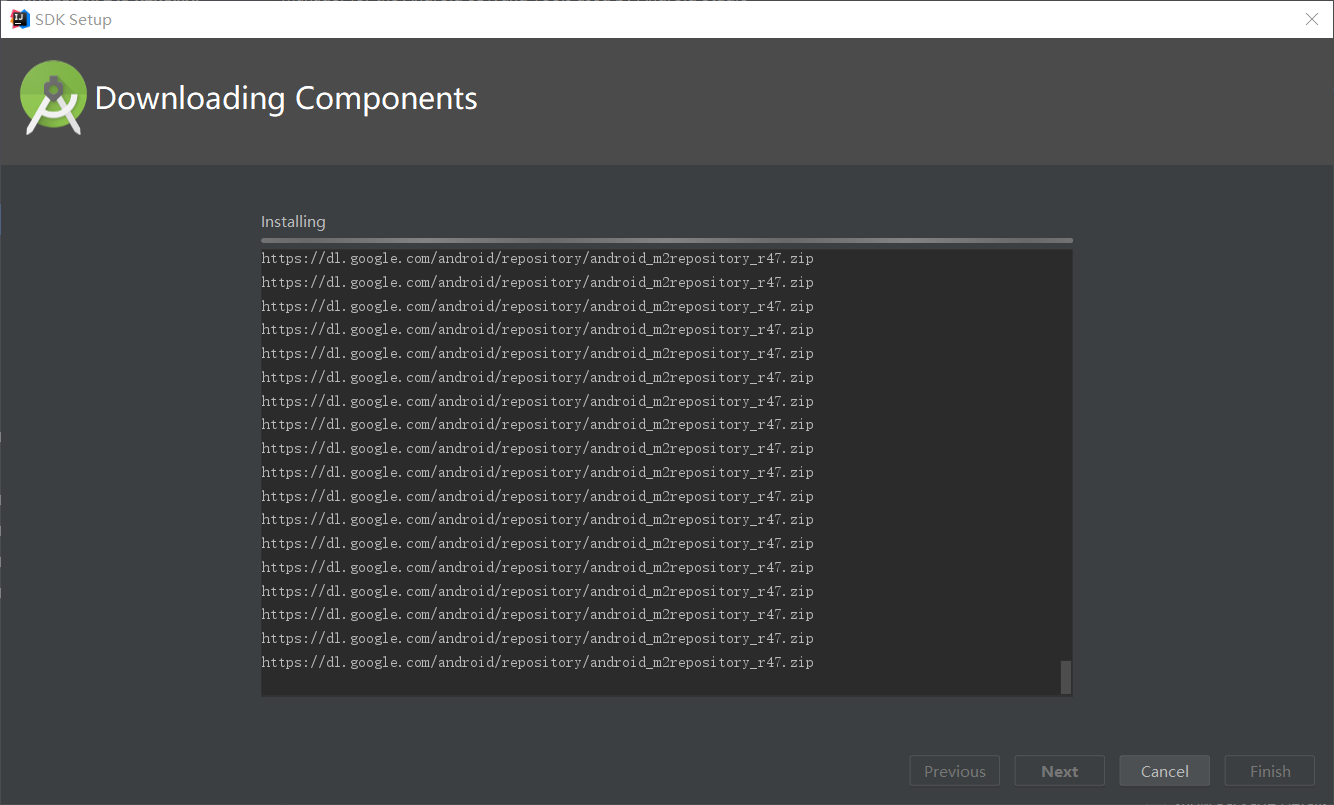Click the Finish button
Viewport: 1334px width, 805px height.
coord(1269,771)
